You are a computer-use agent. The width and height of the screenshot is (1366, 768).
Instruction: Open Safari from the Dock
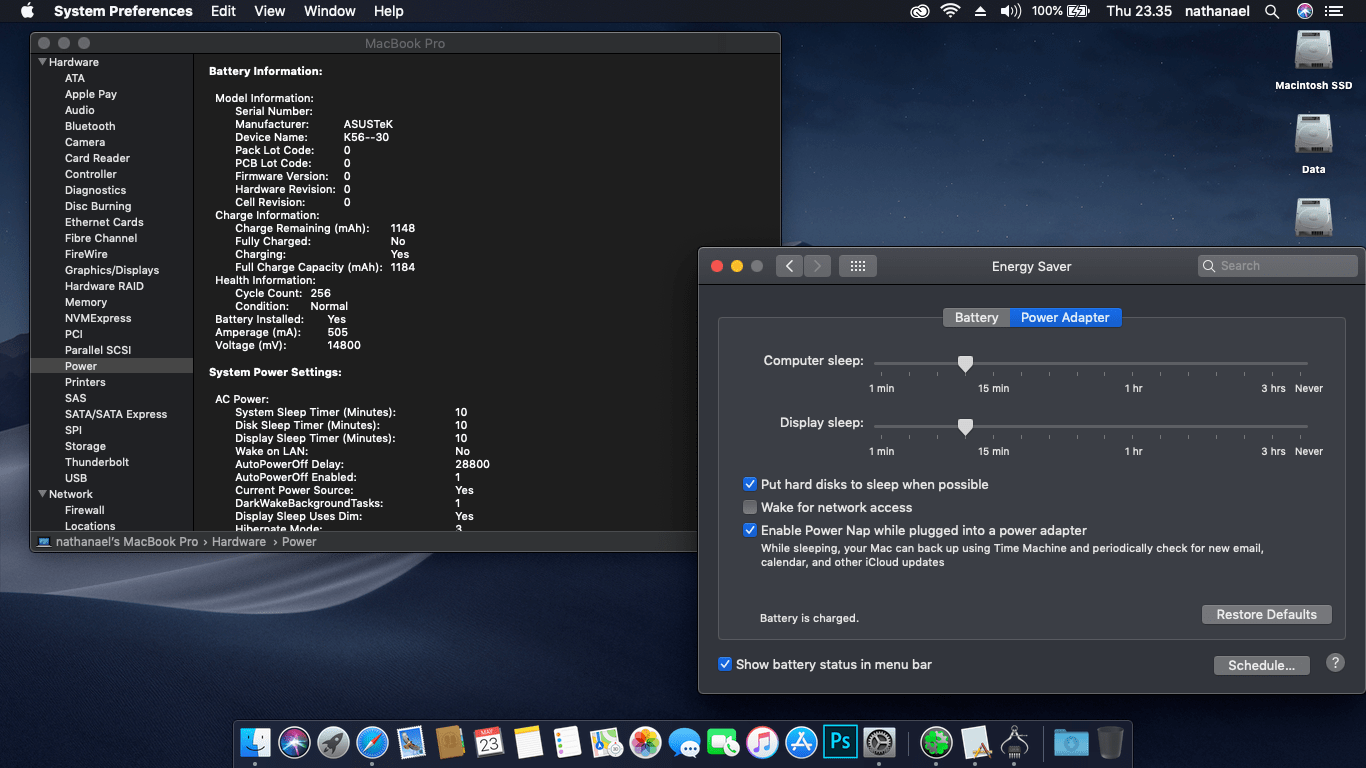[373, 742]
